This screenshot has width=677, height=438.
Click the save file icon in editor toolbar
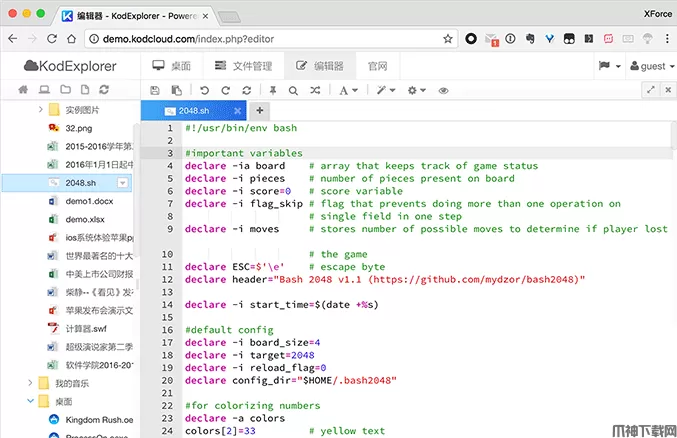tap(154, 90)
